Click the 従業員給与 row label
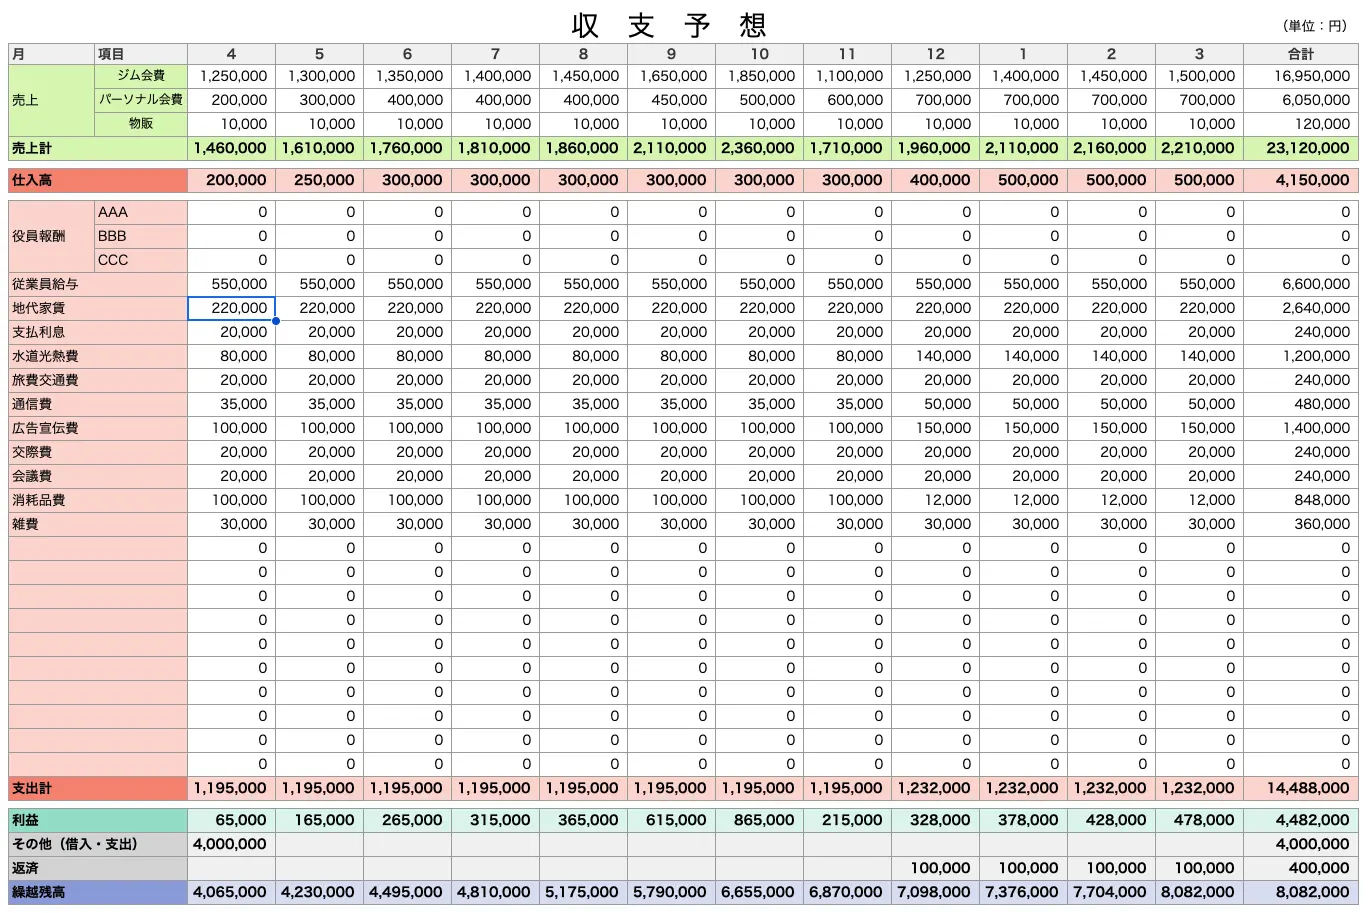This screenshot has height=913, width=1371. coord(98,284)
